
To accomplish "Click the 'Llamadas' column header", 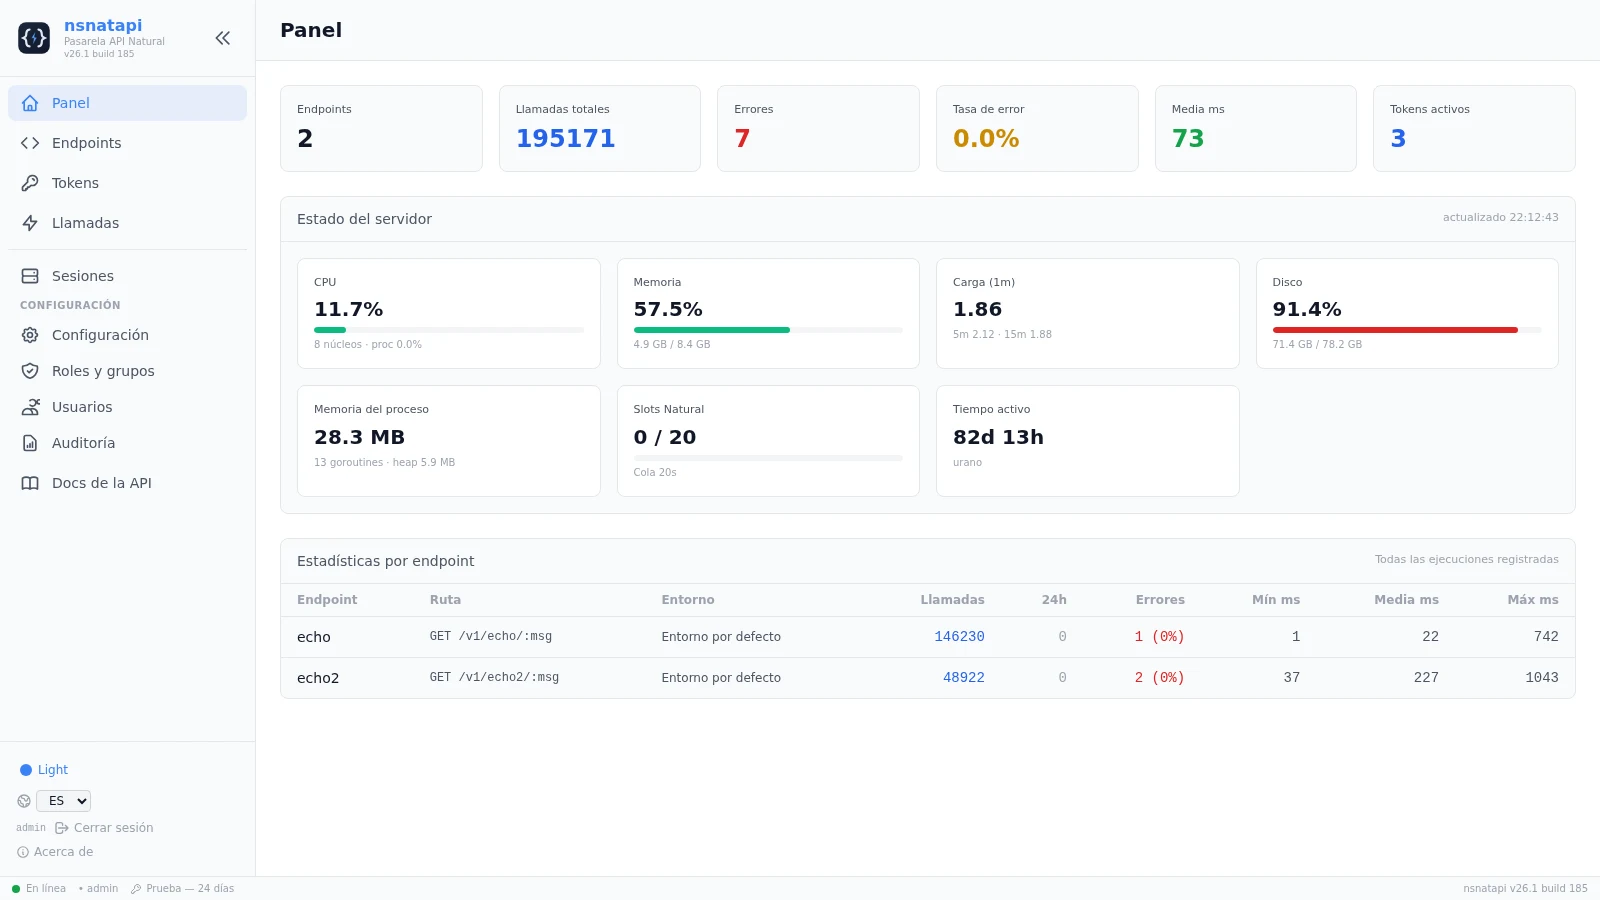I will point(952,600).
